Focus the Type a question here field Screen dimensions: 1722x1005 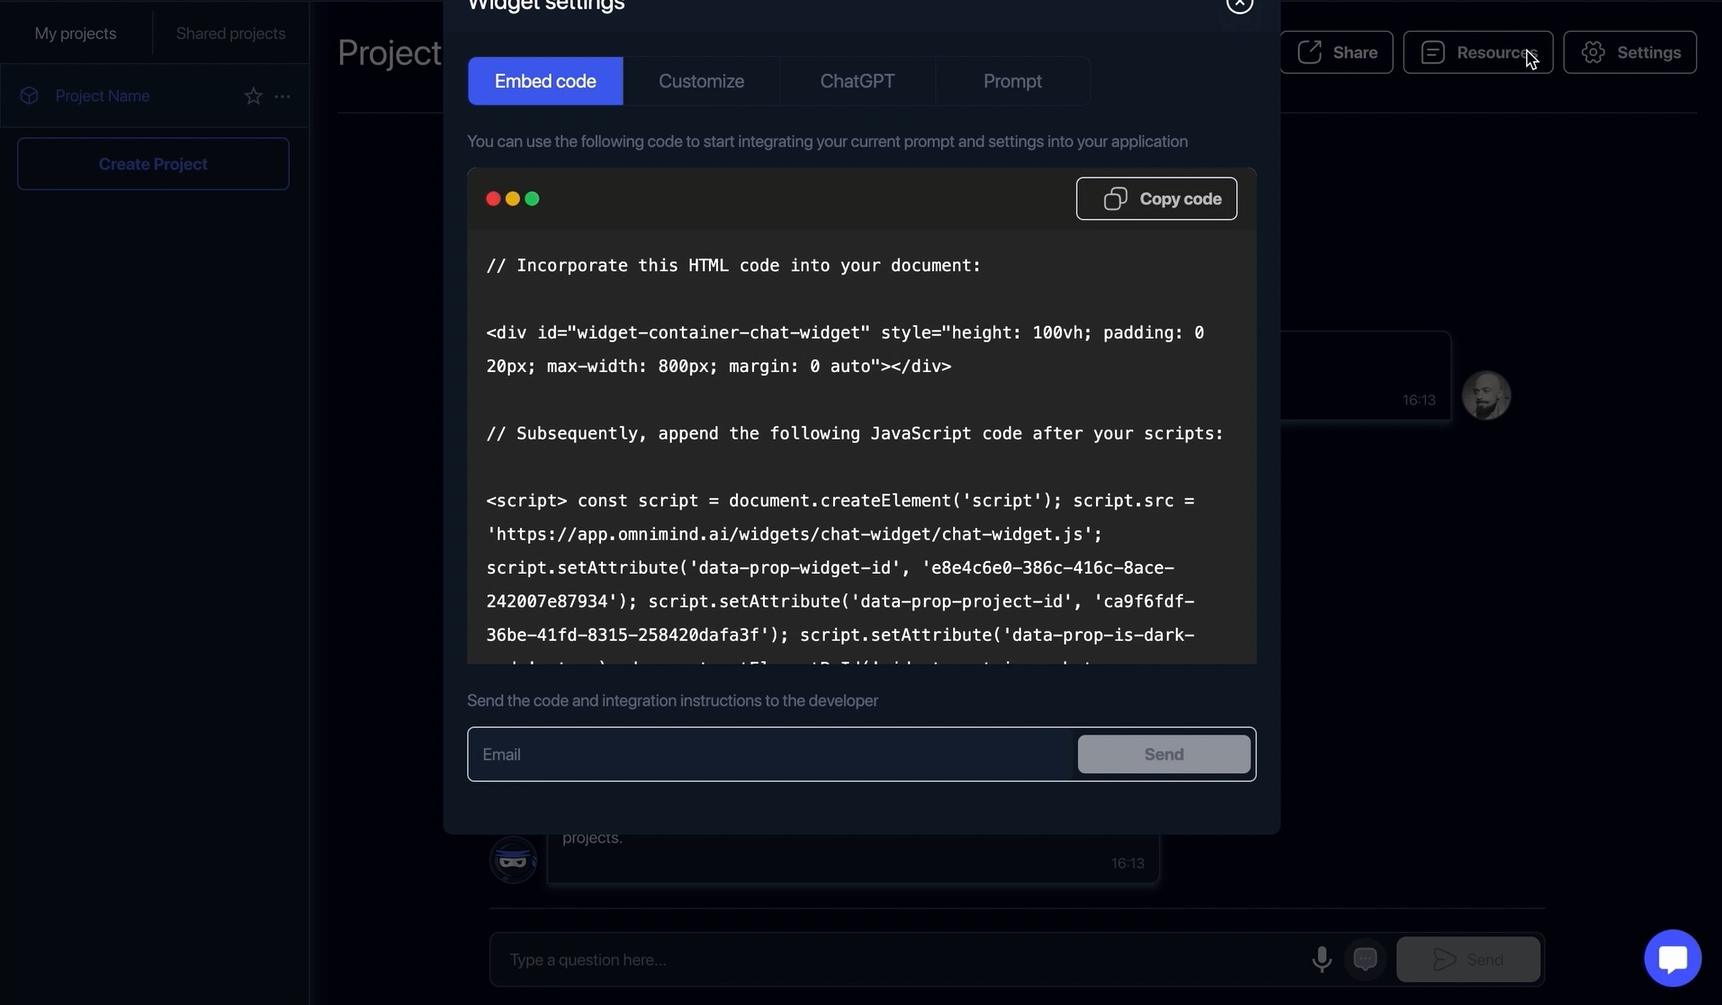900,959
